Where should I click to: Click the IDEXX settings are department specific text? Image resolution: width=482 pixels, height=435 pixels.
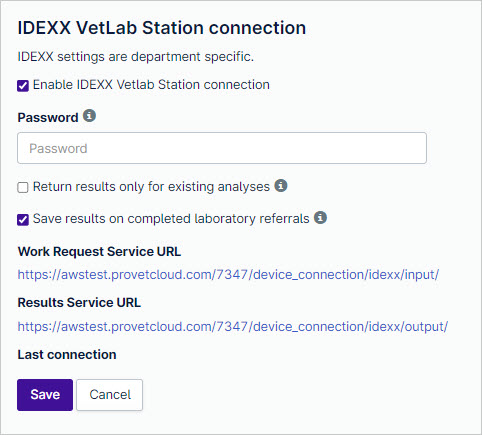point(136,57)
